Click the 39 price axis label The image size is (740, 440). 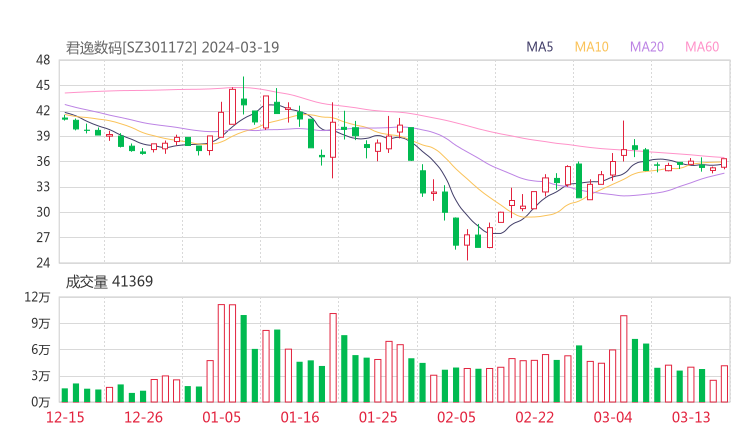tap(43, 136)
